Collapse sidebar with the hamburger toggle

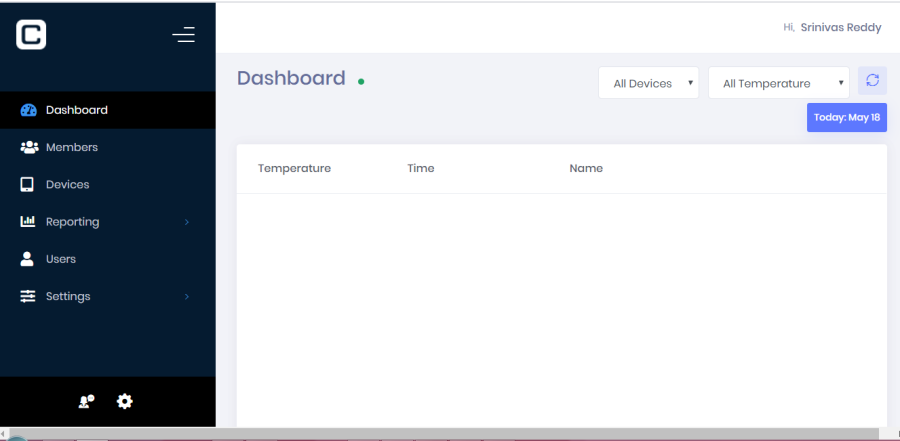tap(184, 34)
